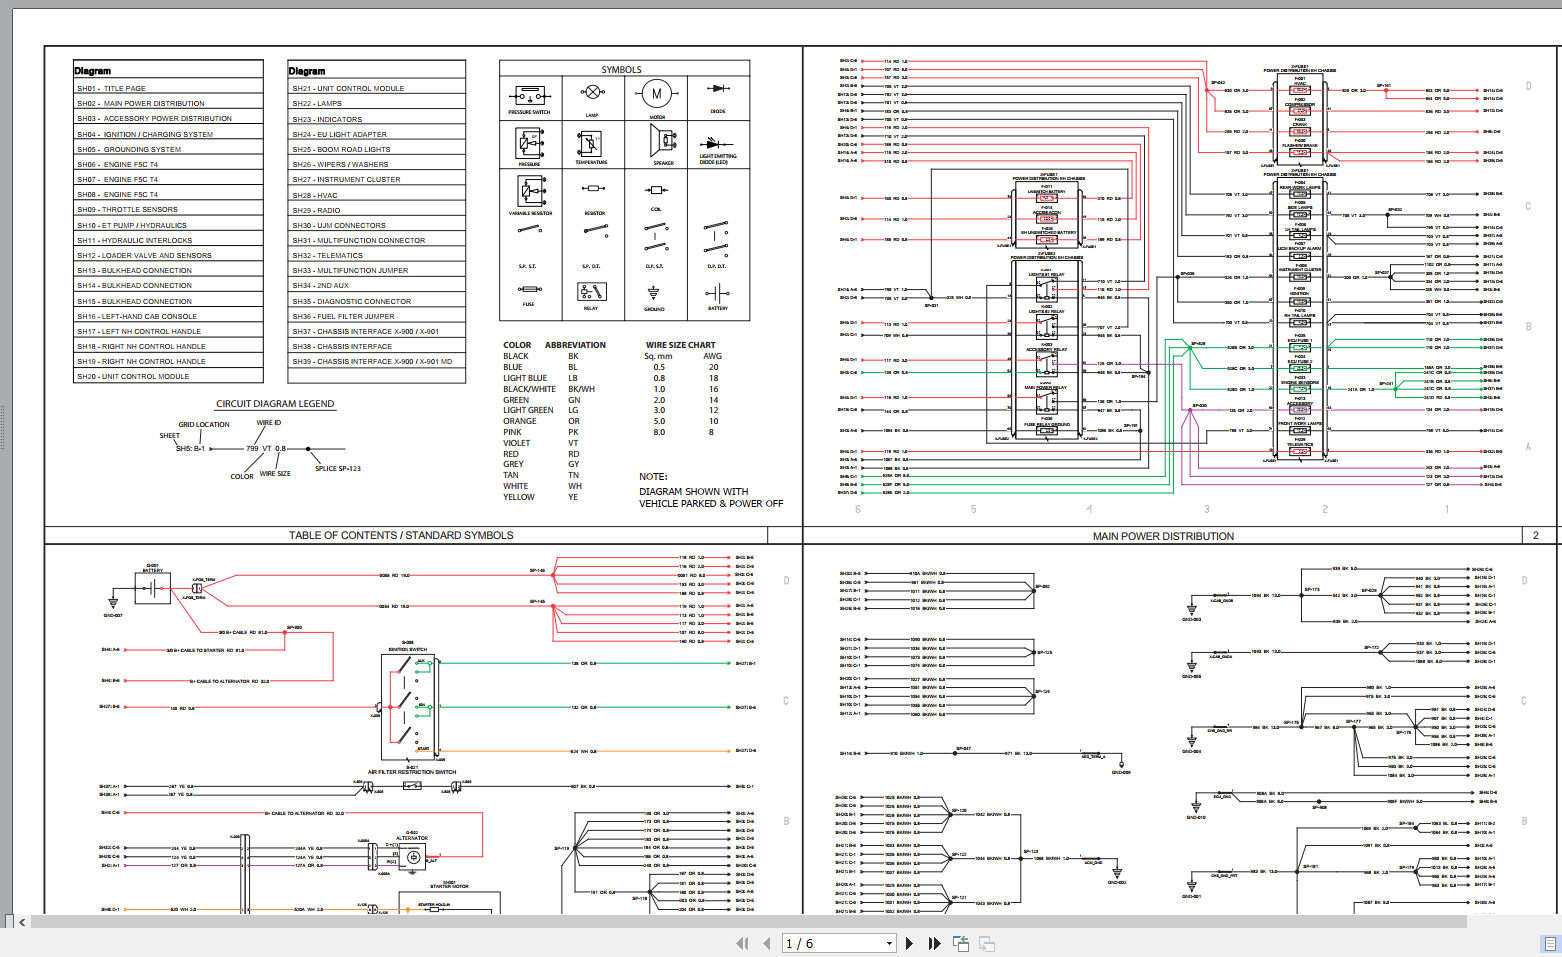Advance to the next page
Viewport: 1562px width, 957px height.
click(909, 943)
